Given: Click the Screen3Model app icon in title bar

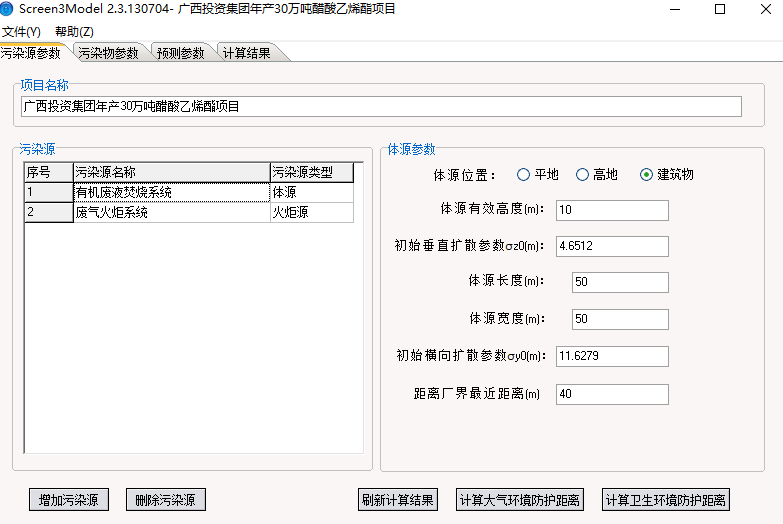Looking at the screenshot, I should click(x=6, y=8).
